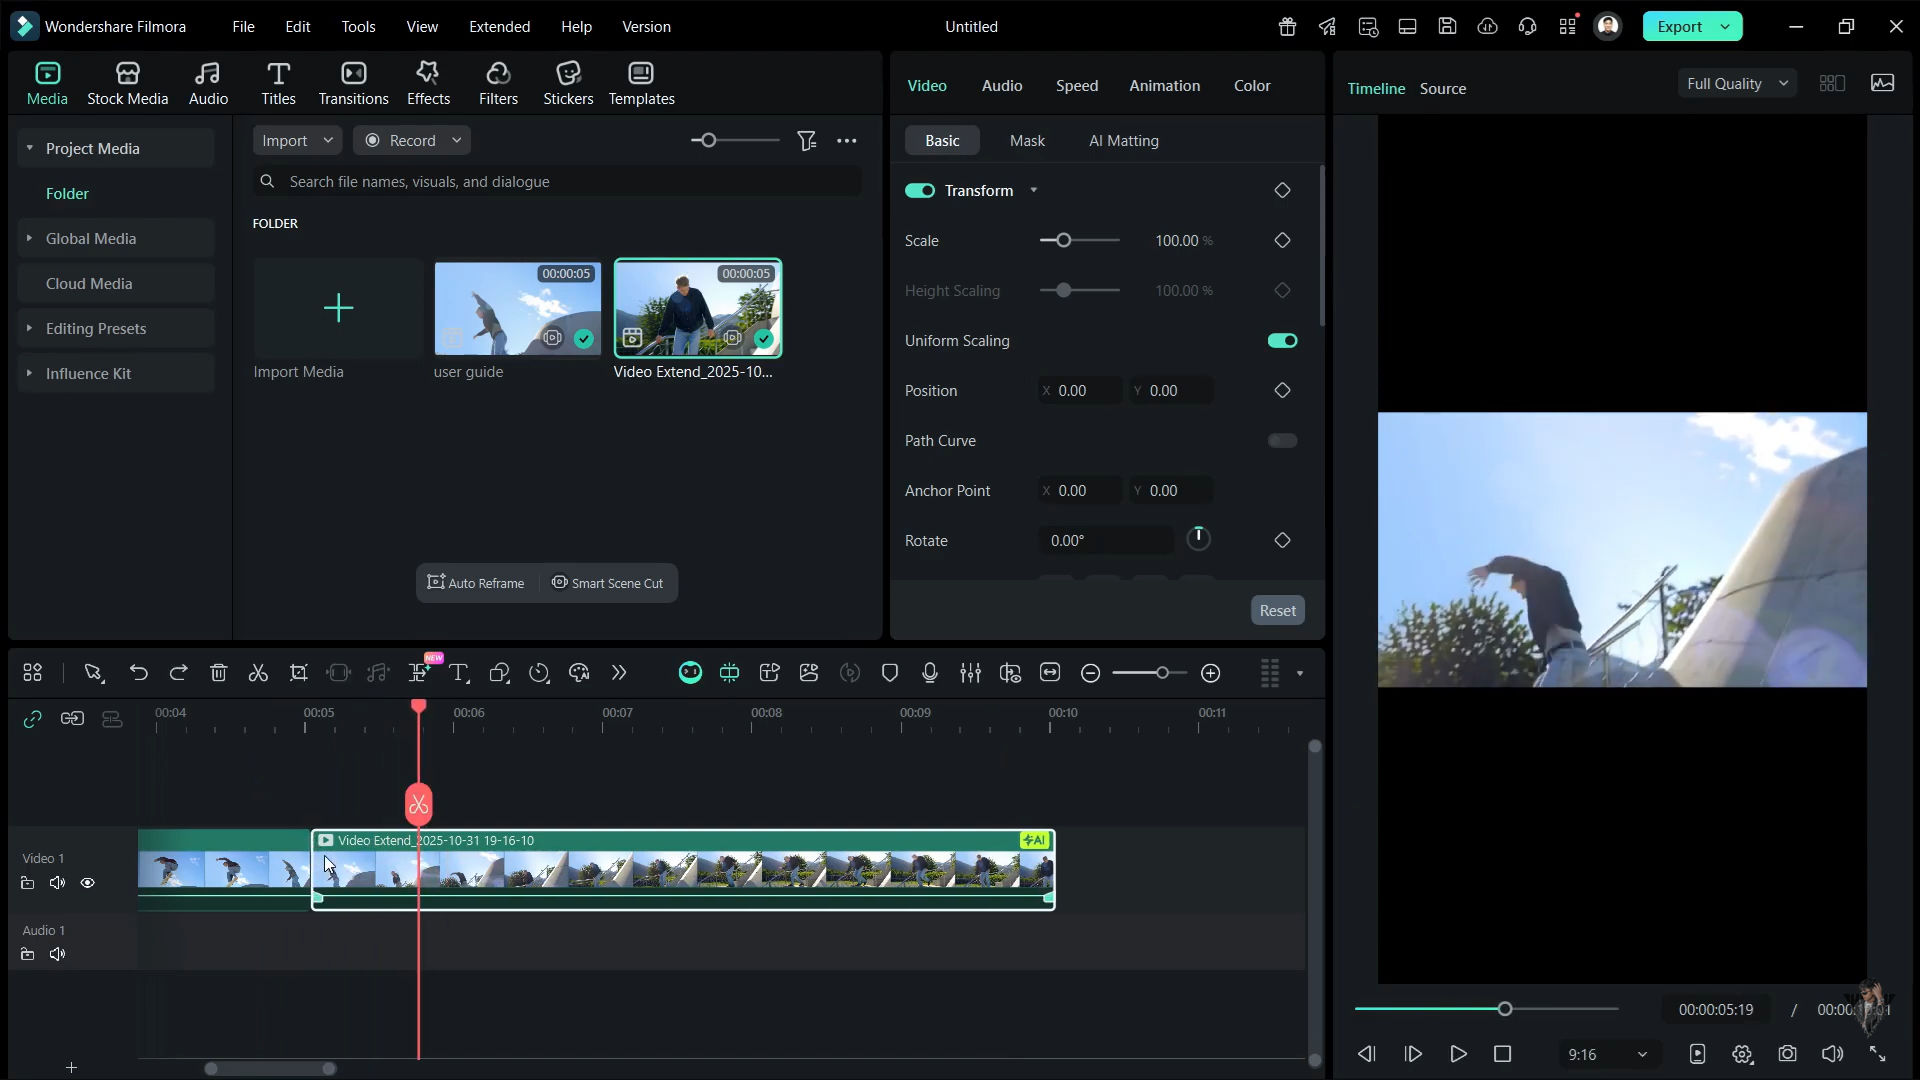Click the Delete trash icon

click(x=218, y=673)
